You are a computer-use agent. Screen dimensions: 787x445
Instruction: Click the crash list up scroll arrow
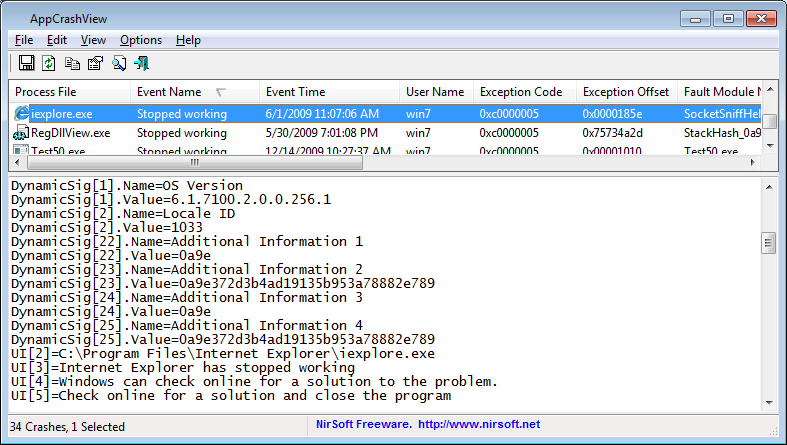coord(770,90)
